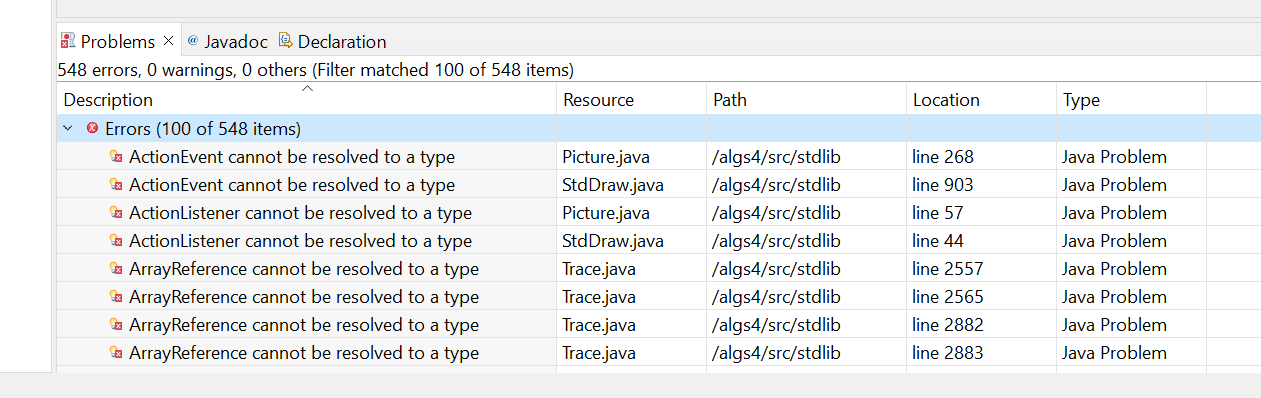
Task: Click error icon on StdDraw.java line 903 row
Action: [x=116, y=185]
